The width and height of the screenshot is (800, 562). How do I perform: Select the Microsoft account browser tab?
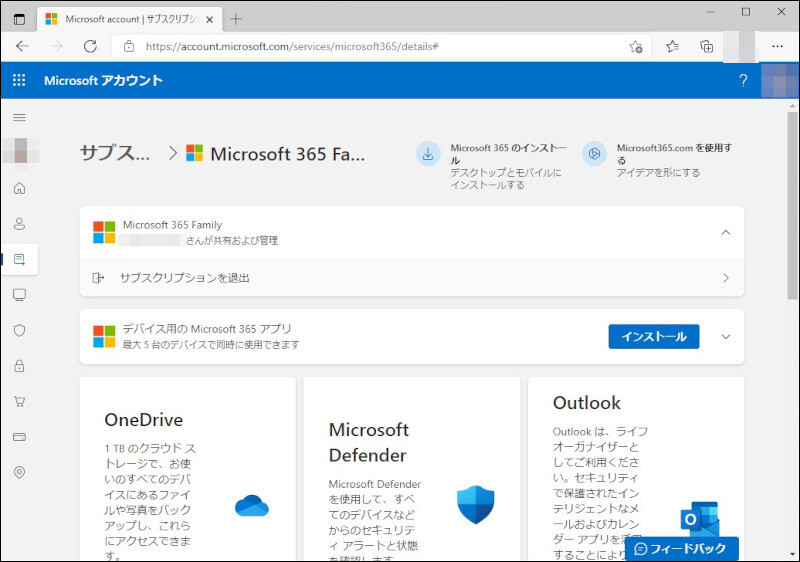tap(130, 19)
